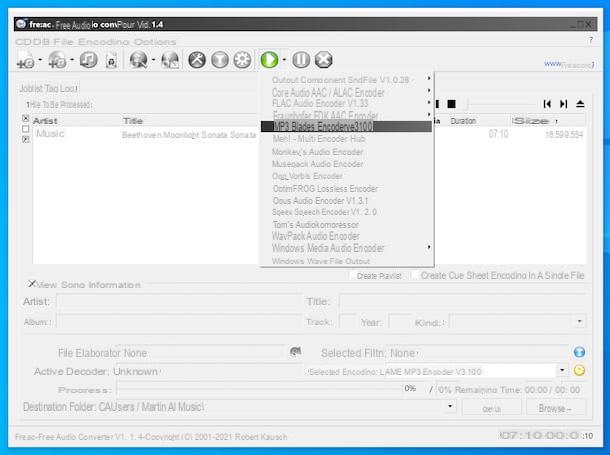
Task: Click the gear encoder configuration icon
Action: tap(242, 60)
